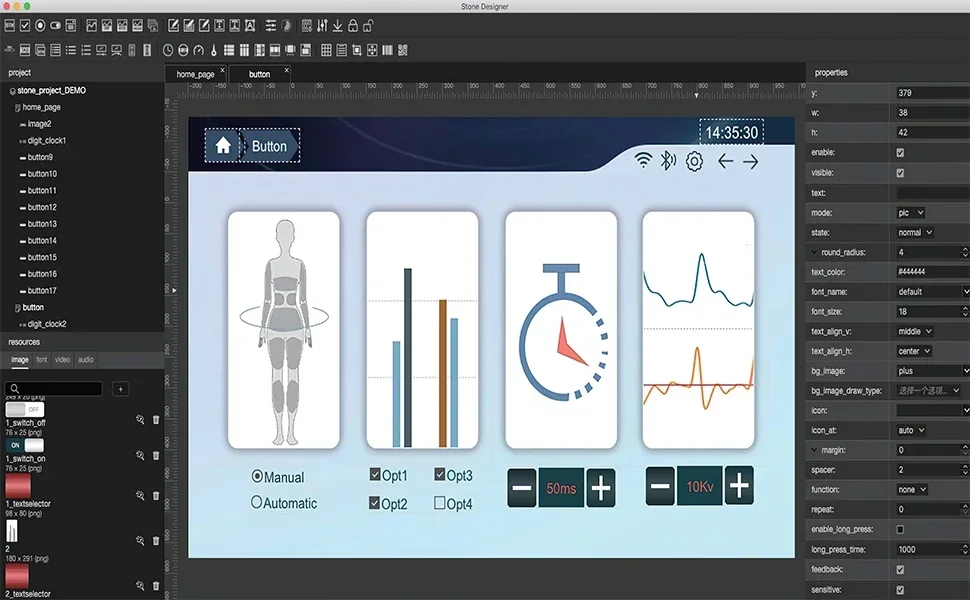Click the plus button beside 10Kv
970x600 pixels.
(x=739, y=486)
